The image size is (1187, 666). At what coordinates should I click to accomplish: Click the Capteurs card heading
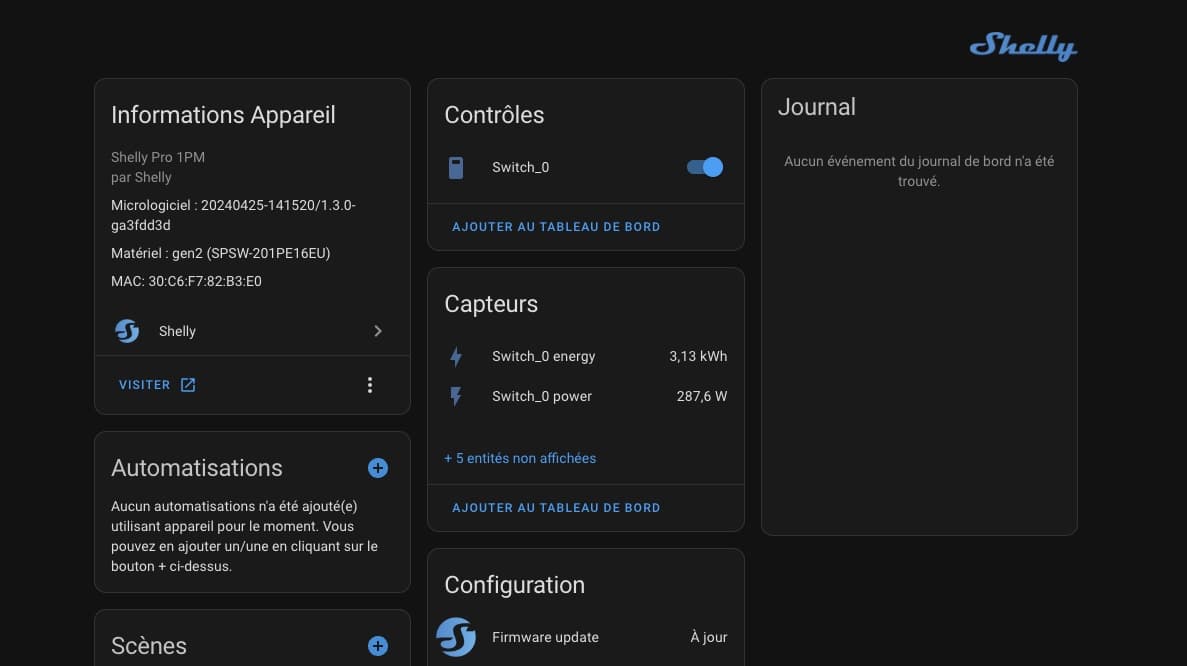click(491, 303)
